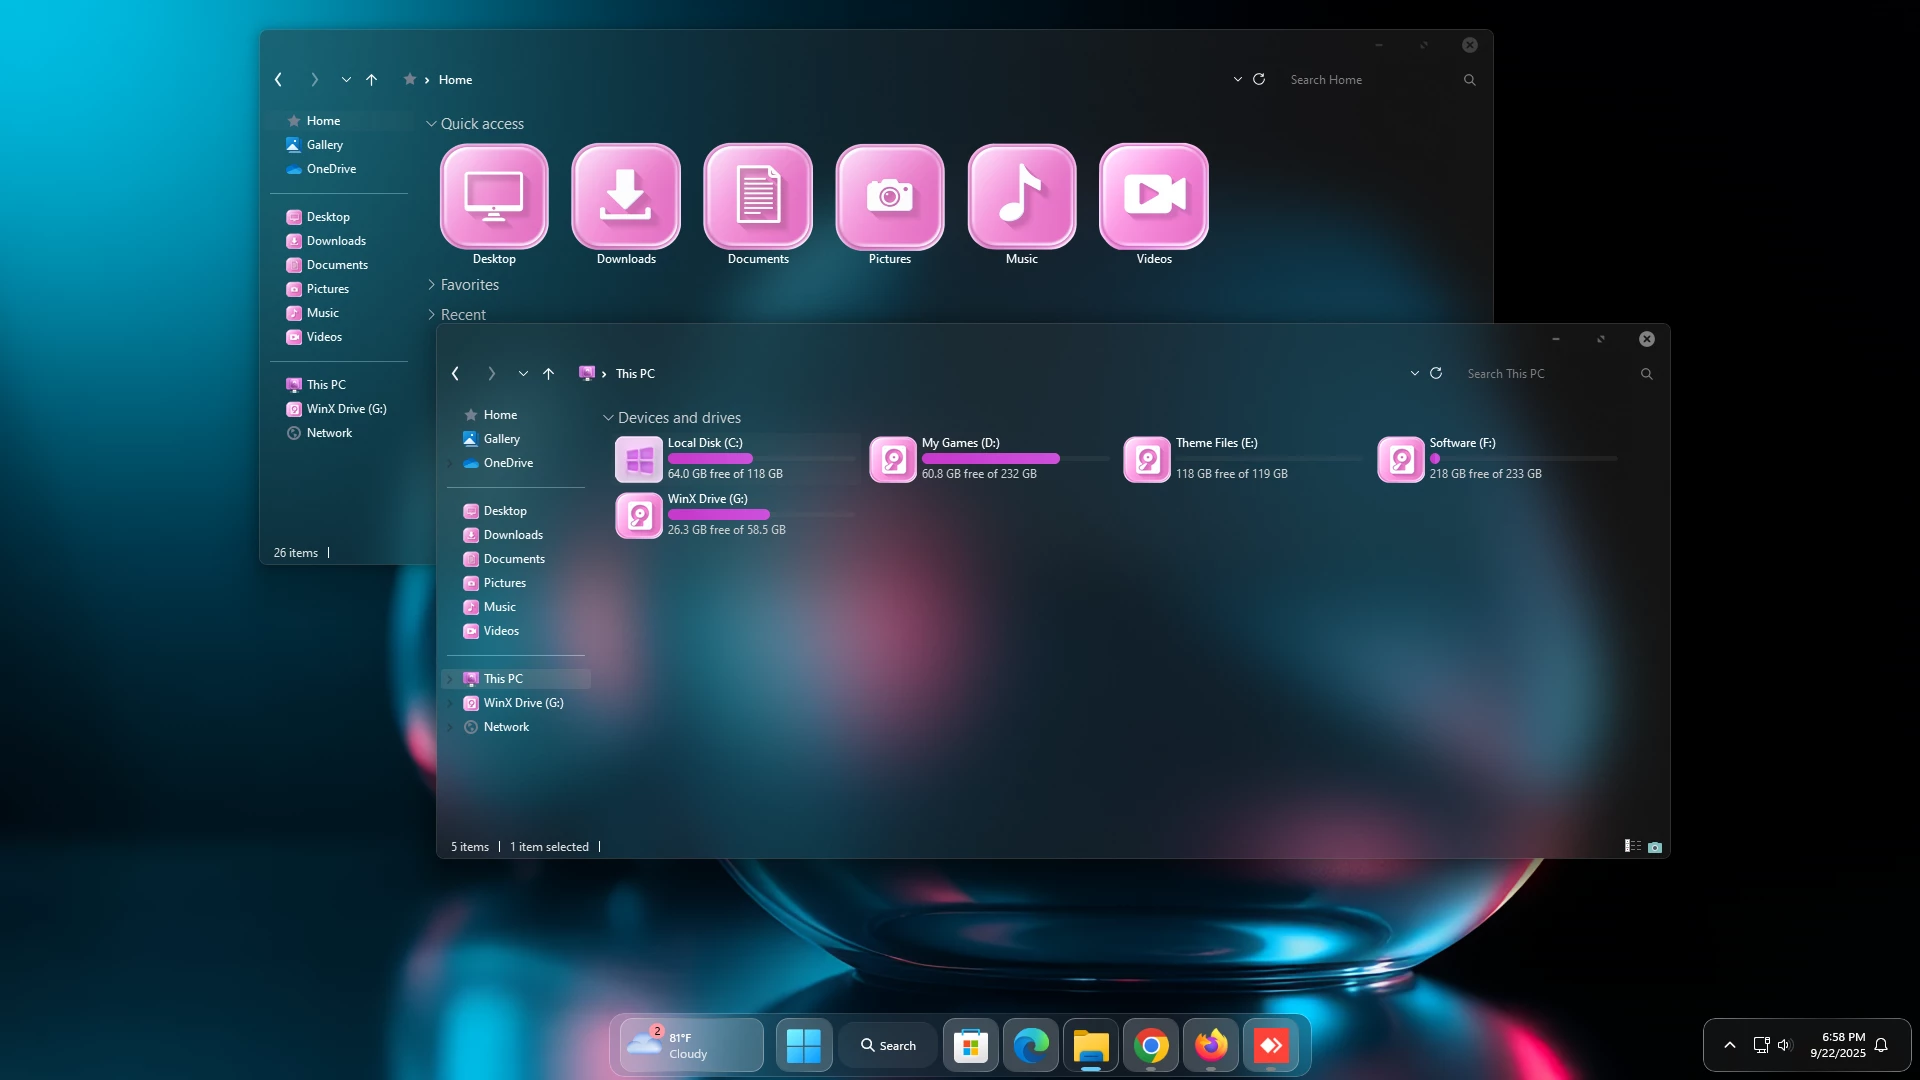
Task: Expand the Favorites section
Action: click(431, 285)
